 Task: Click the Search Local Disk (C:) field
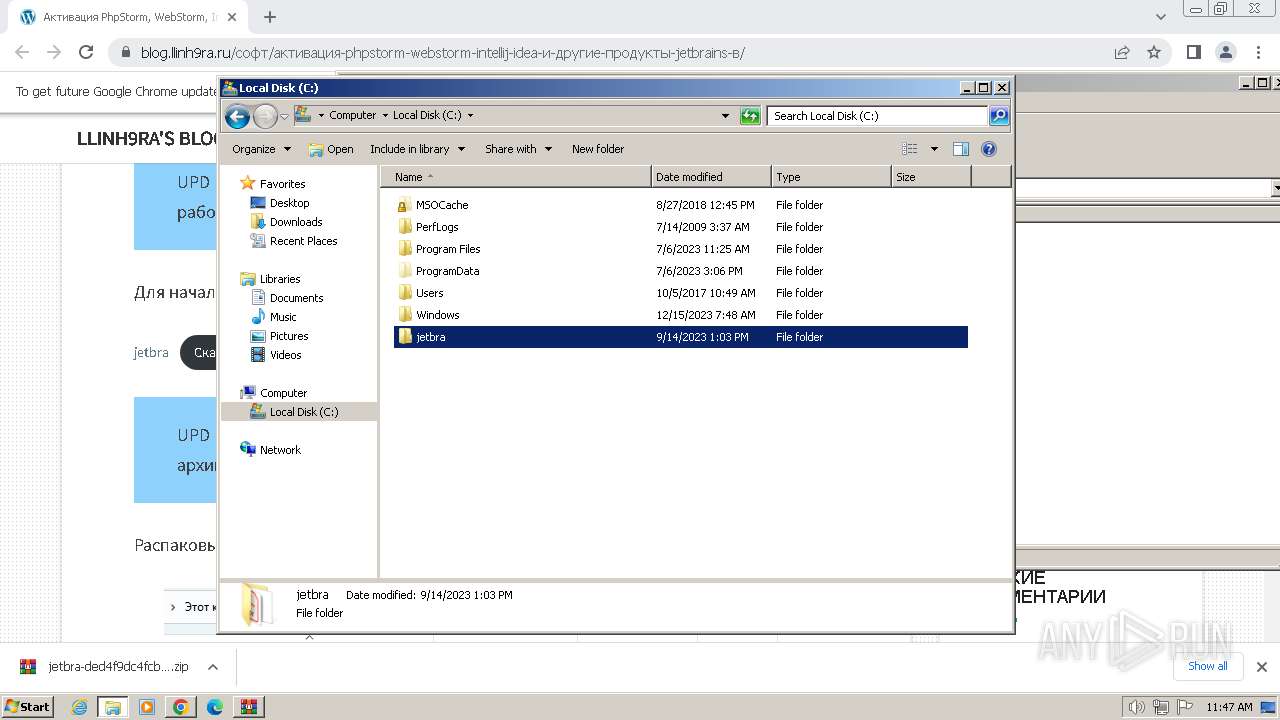[x=878, y=116]
